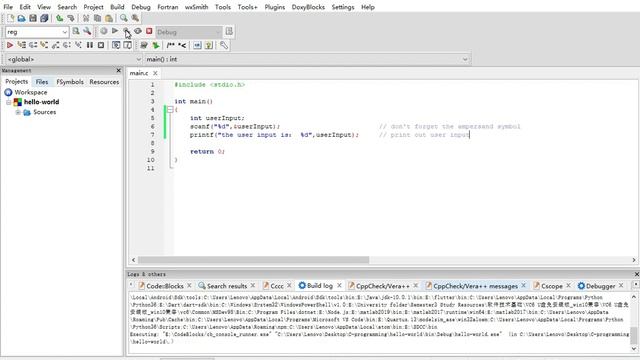Expand the Sources folder
Screen dimensions: 640x360
pyautogui.click(x=18, y=112)
